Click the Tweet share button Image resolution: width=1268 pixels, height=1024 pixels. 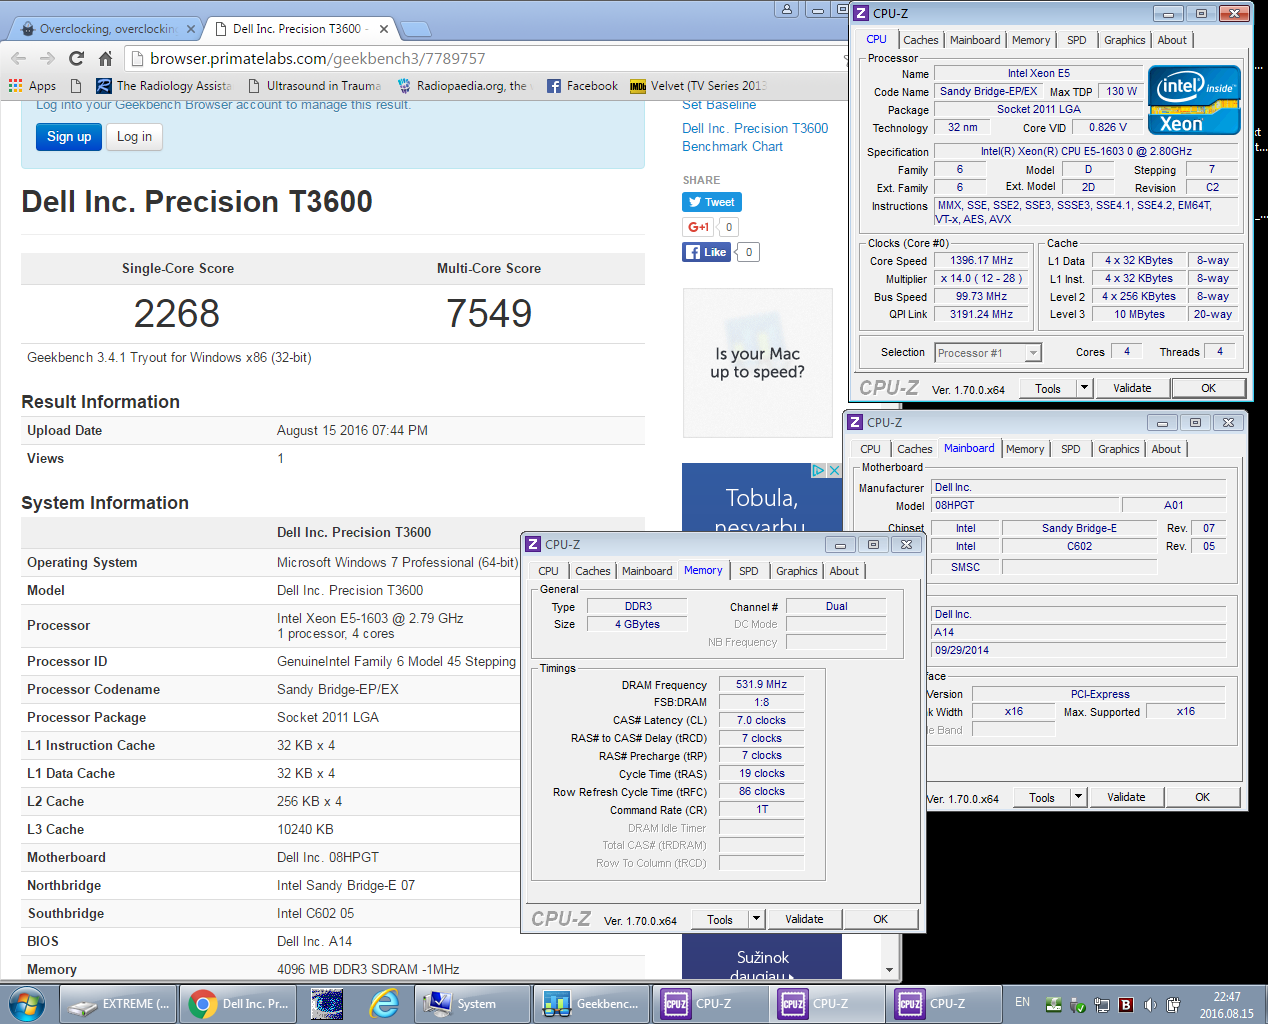[712, 202]
